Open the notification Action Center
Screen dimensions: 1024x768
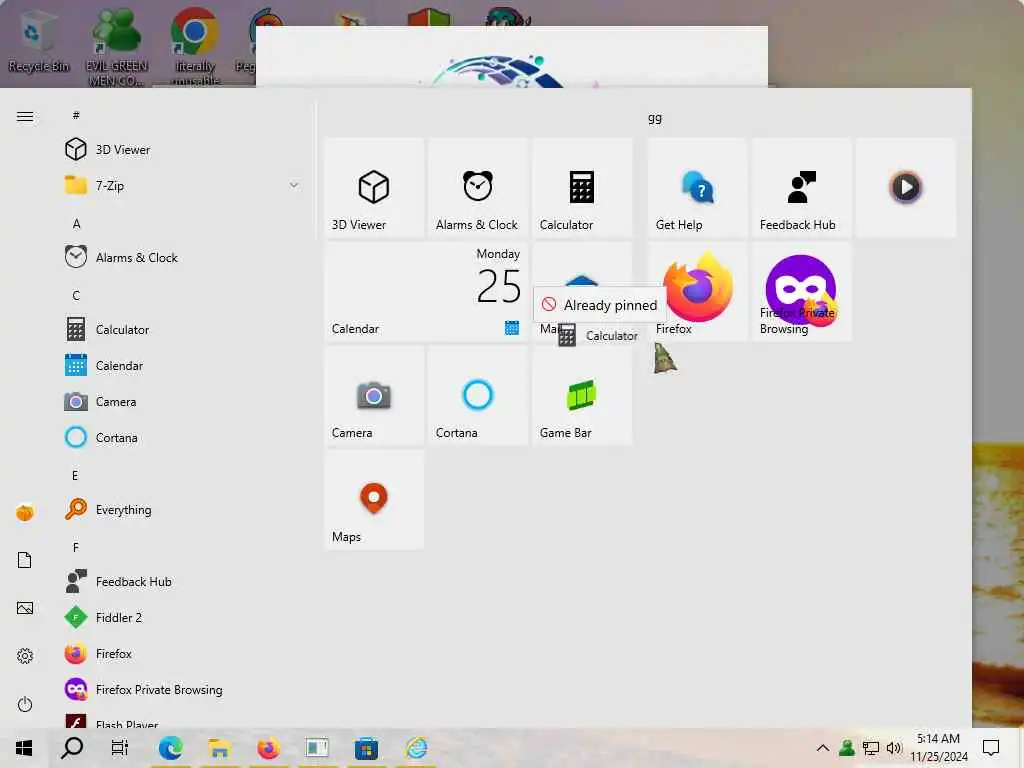991,748
